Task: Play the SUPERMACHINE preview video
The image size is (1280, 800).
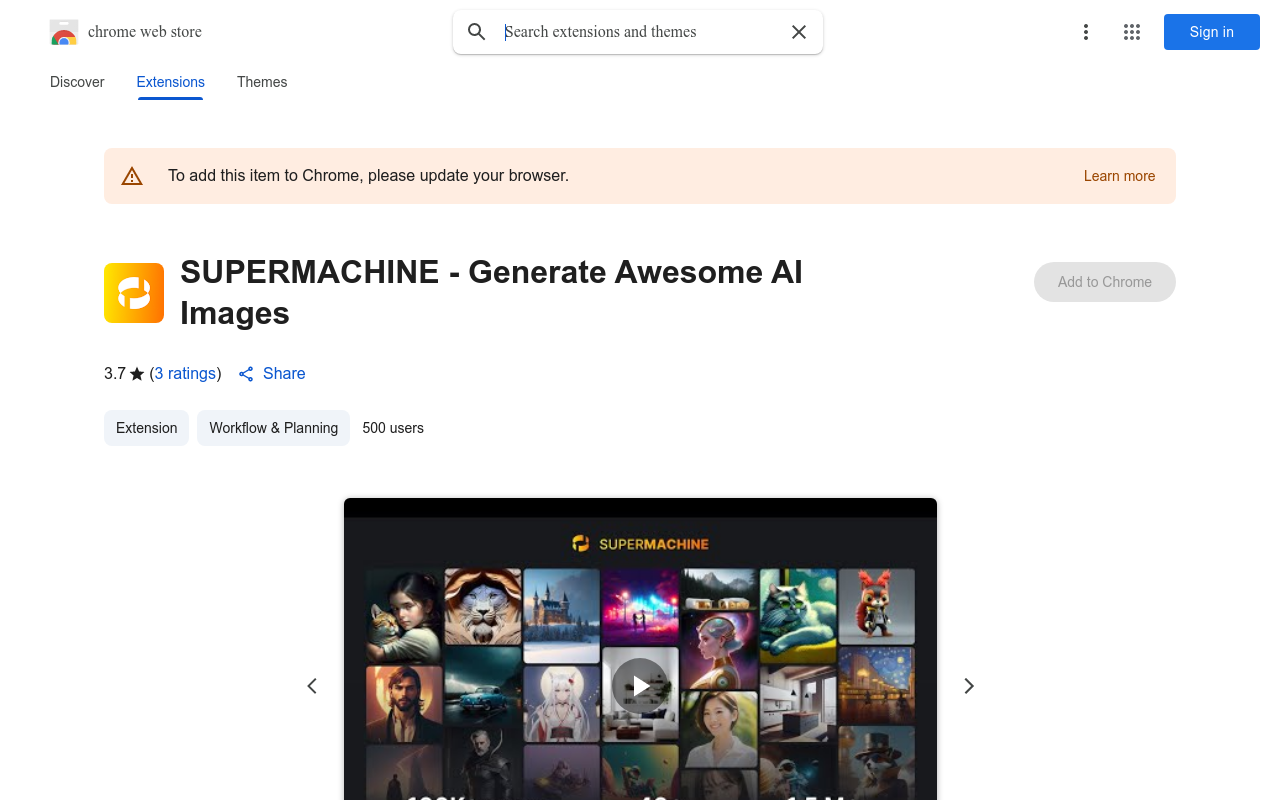Action: coord(640,686)
